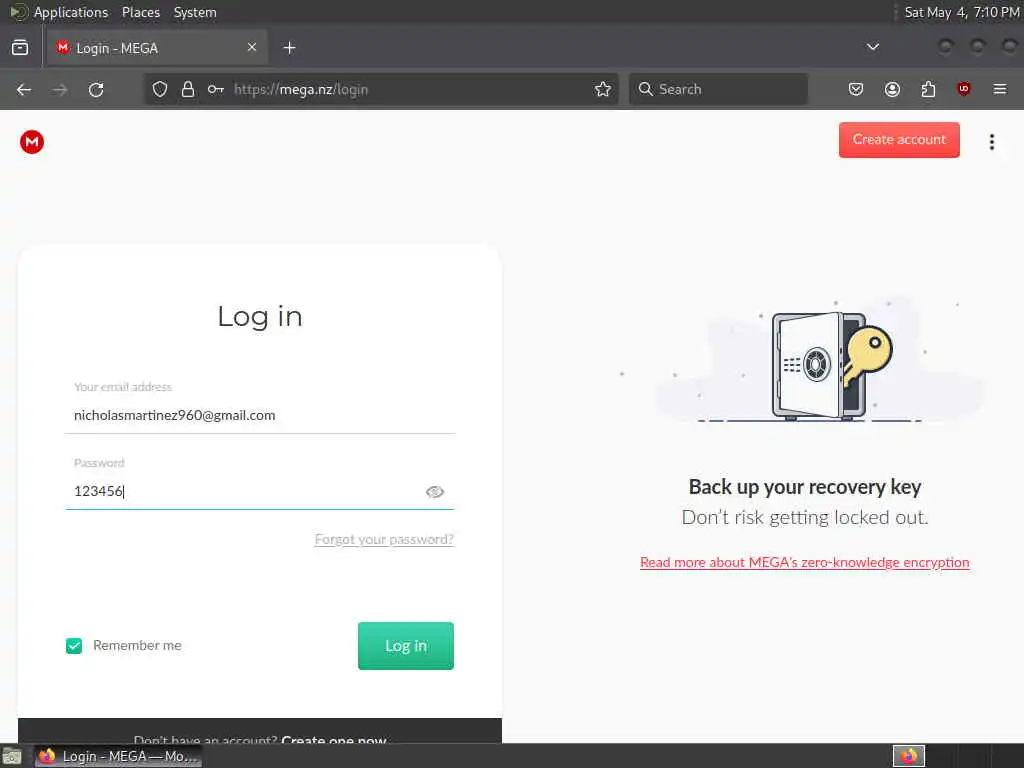Click the Create one now link
Screen dimensions: 1024x768
[x=334, y=739]
